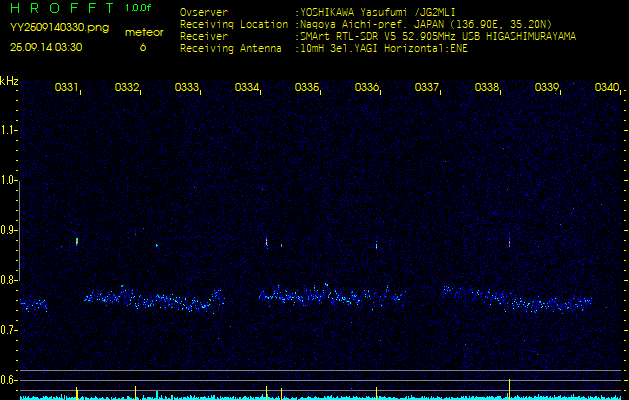Select the 0340 time label

tap(606, 88)
